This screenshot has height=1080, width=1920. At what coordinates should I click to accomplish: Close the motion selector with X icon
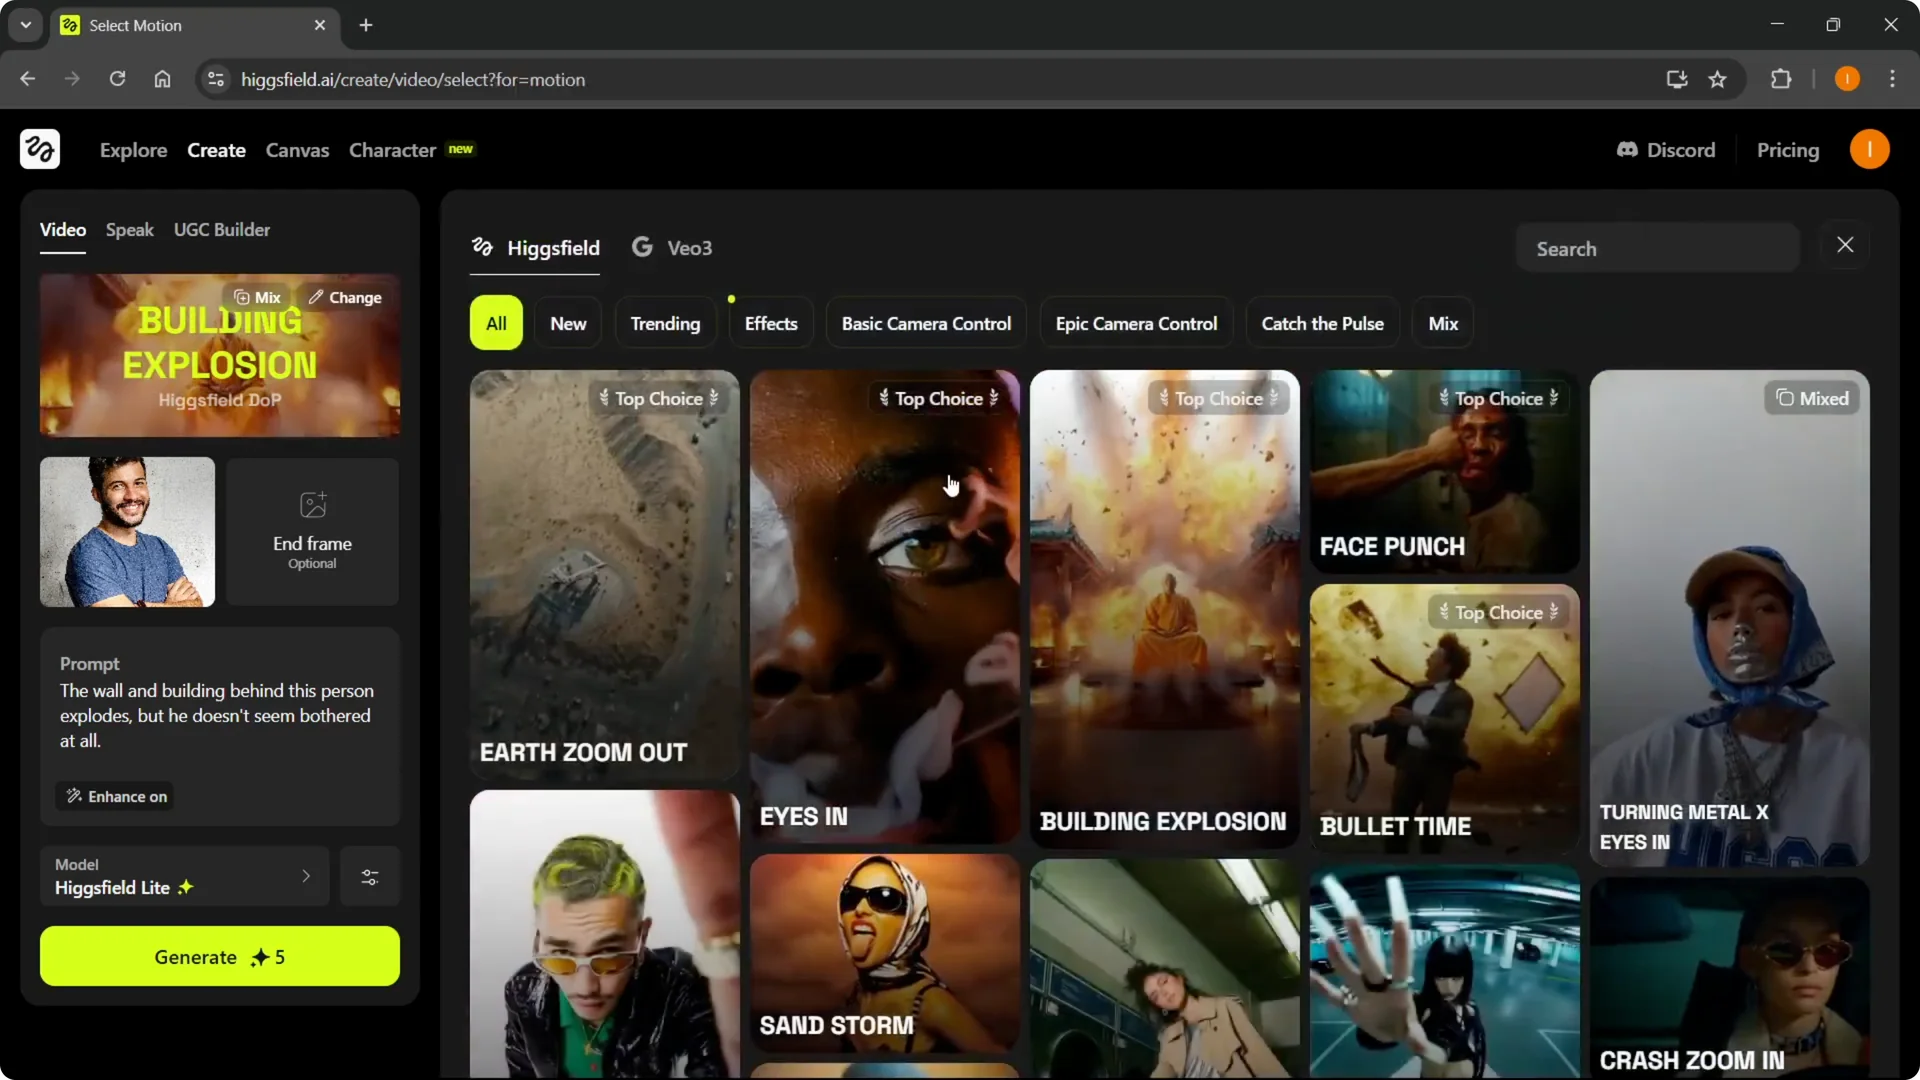pyautogui.click(x=1845, y=245)
